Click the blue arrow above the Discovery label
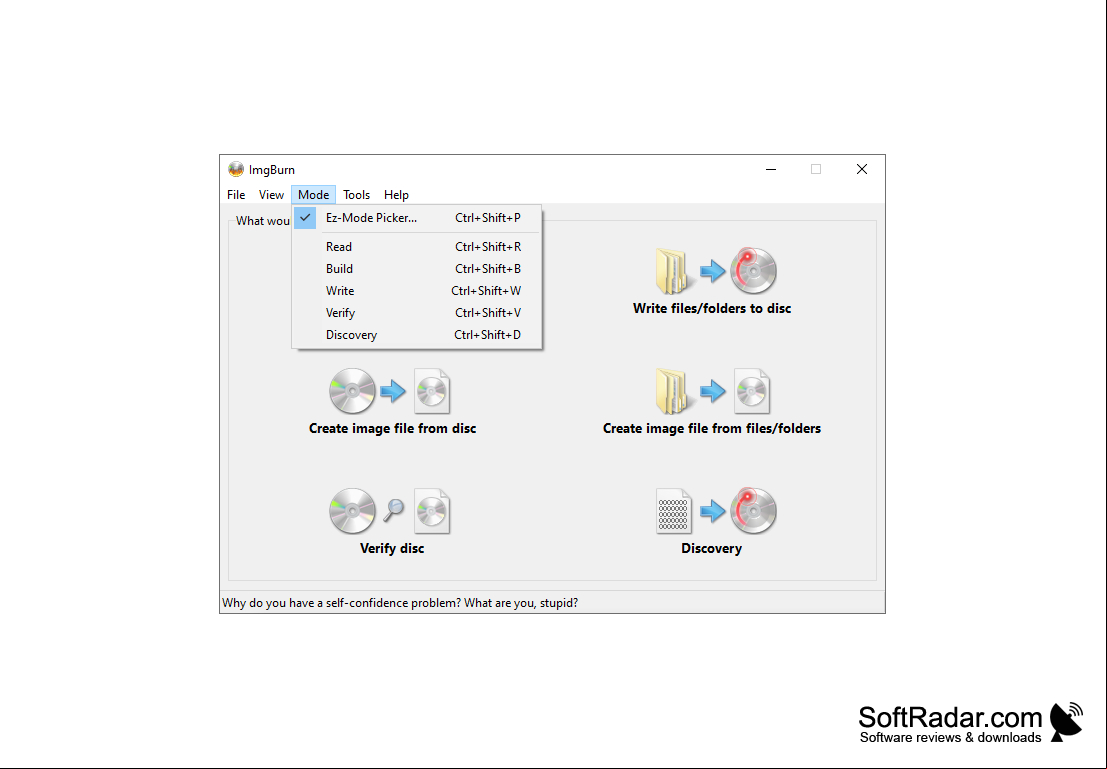The image size is (1107, 769). [x=712, y=511]
